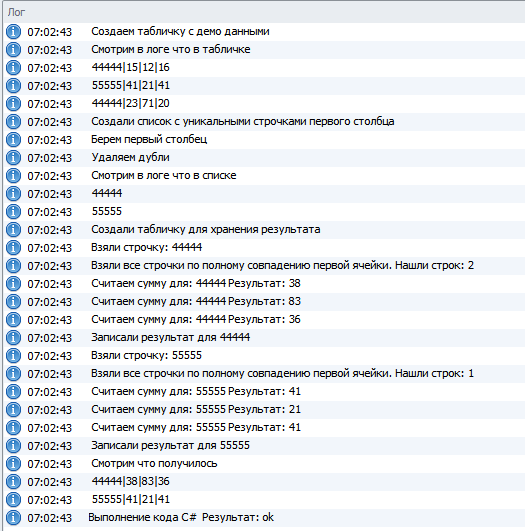This screenshot has width=525, height=531.
Task: Select row "Записали результат для 55555"
Action: (264, 446)
